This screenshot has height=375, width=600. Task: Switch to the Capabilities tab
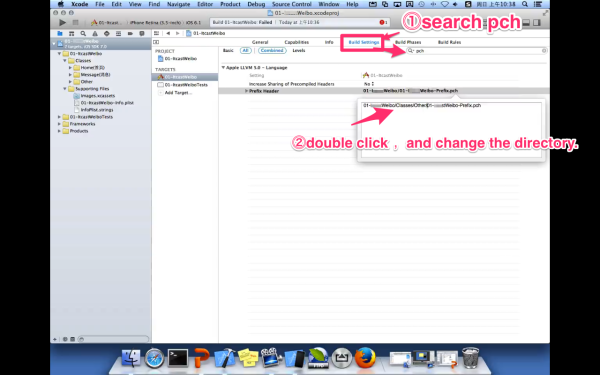pyautogui.click(x=297, y=42)
